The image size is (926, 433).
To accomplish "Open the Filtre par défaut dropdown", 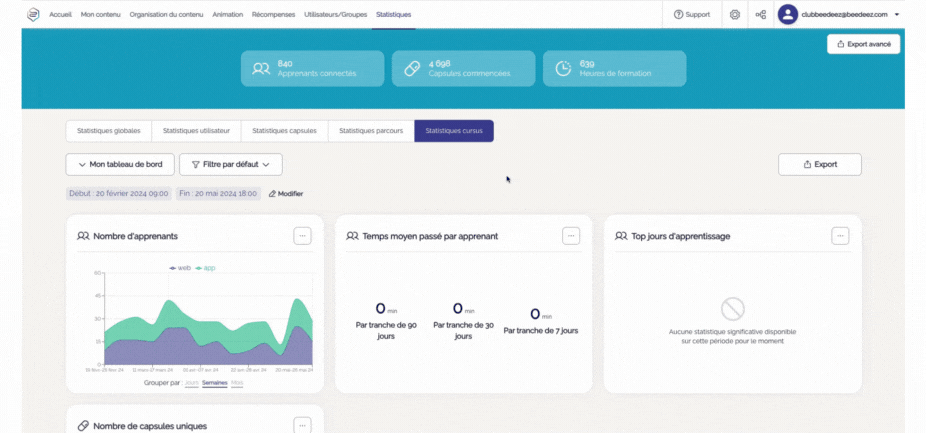I will (230, 164).
